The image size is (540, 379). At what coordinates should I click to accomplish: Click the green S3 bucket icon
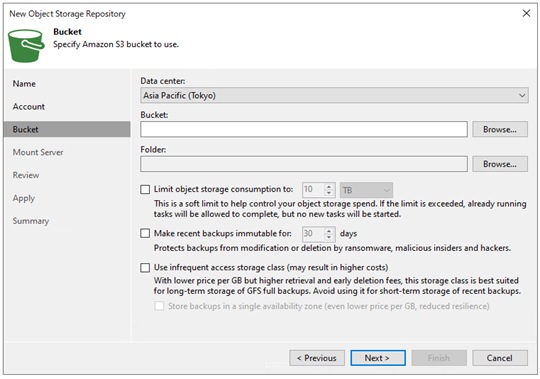26,46
